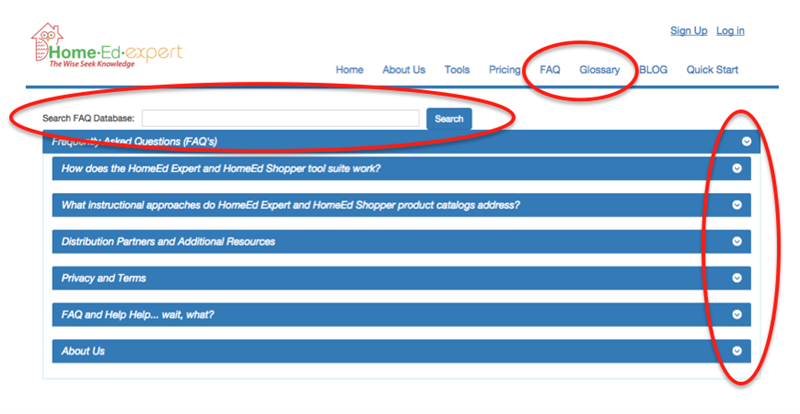
Task: Select 'Distribution Partners and Additional Resources' title
Action: tap(168, 241)
